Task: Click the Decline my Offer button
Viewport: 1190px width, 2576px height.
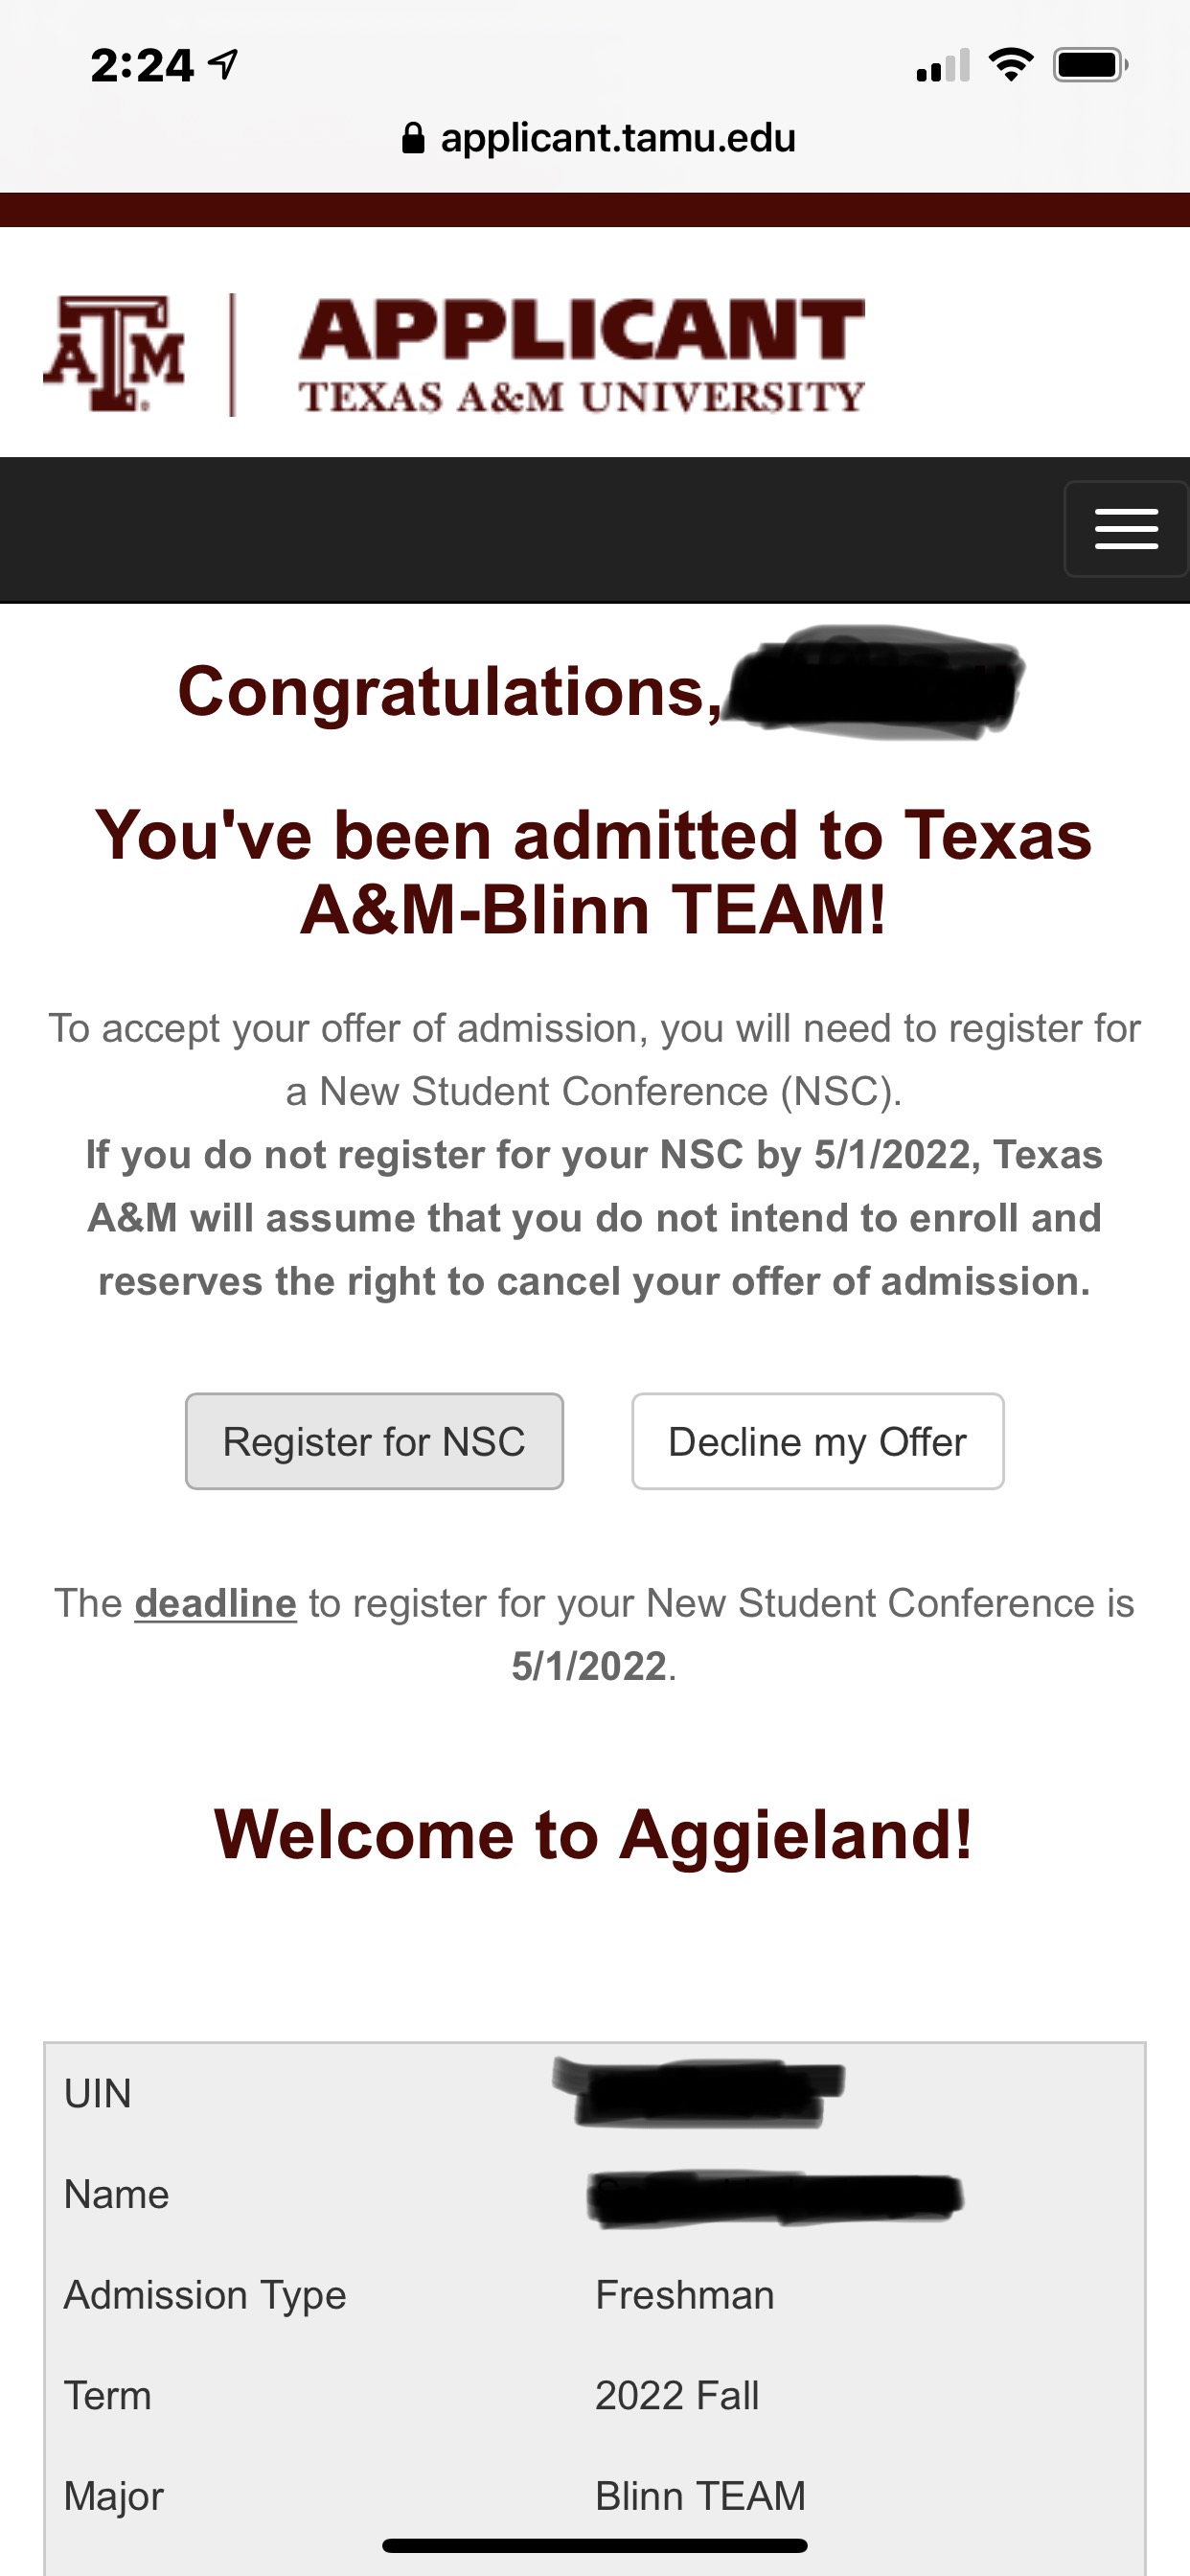Action: (817, 1441)
